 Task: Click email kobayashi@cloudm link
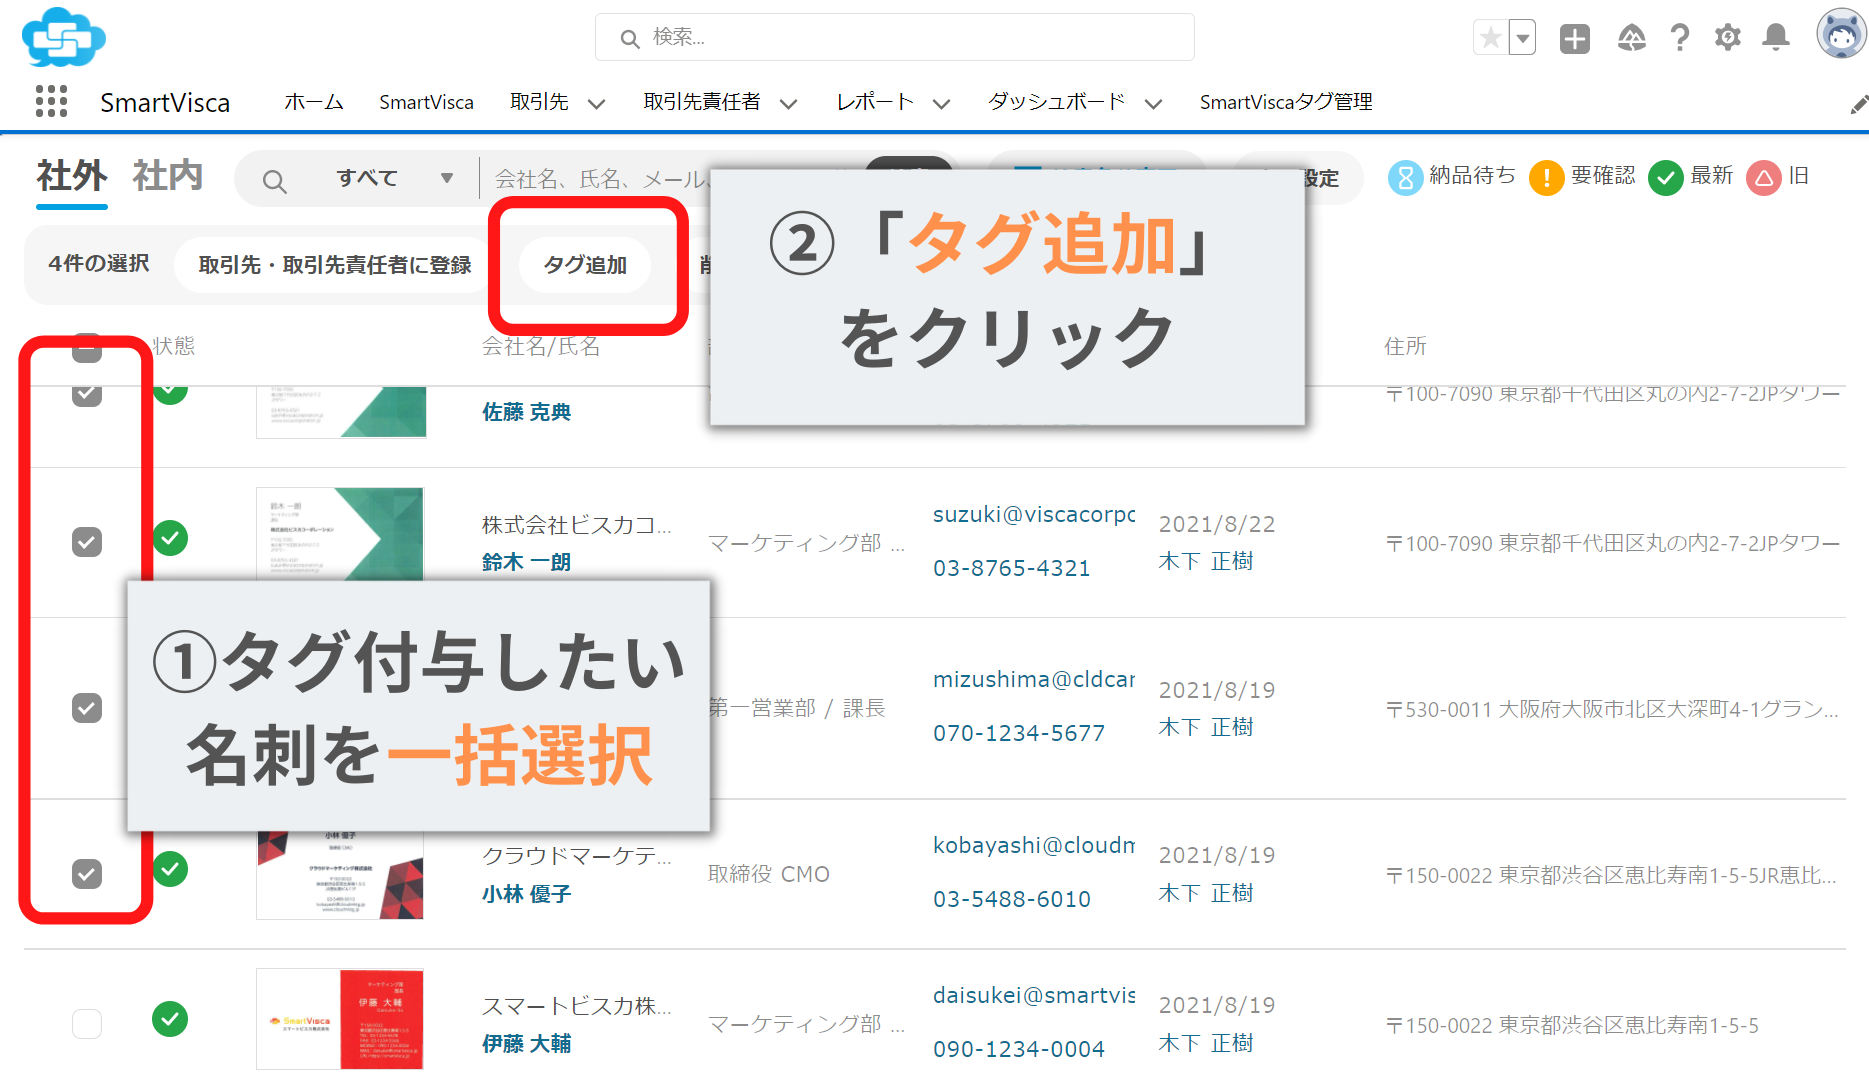(x=1034, y=845)
